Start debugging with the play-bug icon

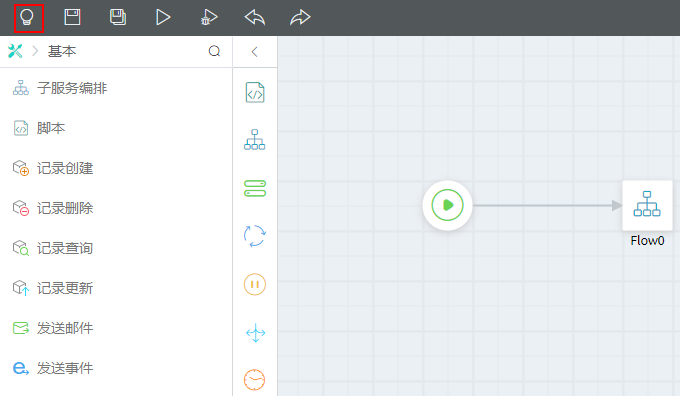(209, 17)
